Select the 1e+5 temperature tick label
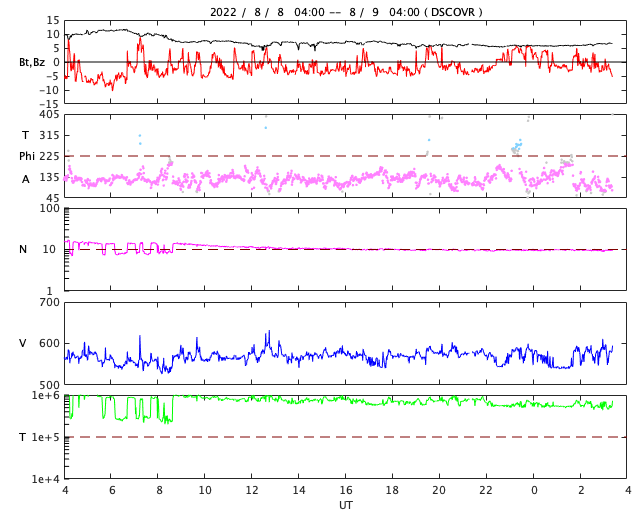The height and width of the screenshot is (512, 640). [46, 437]
